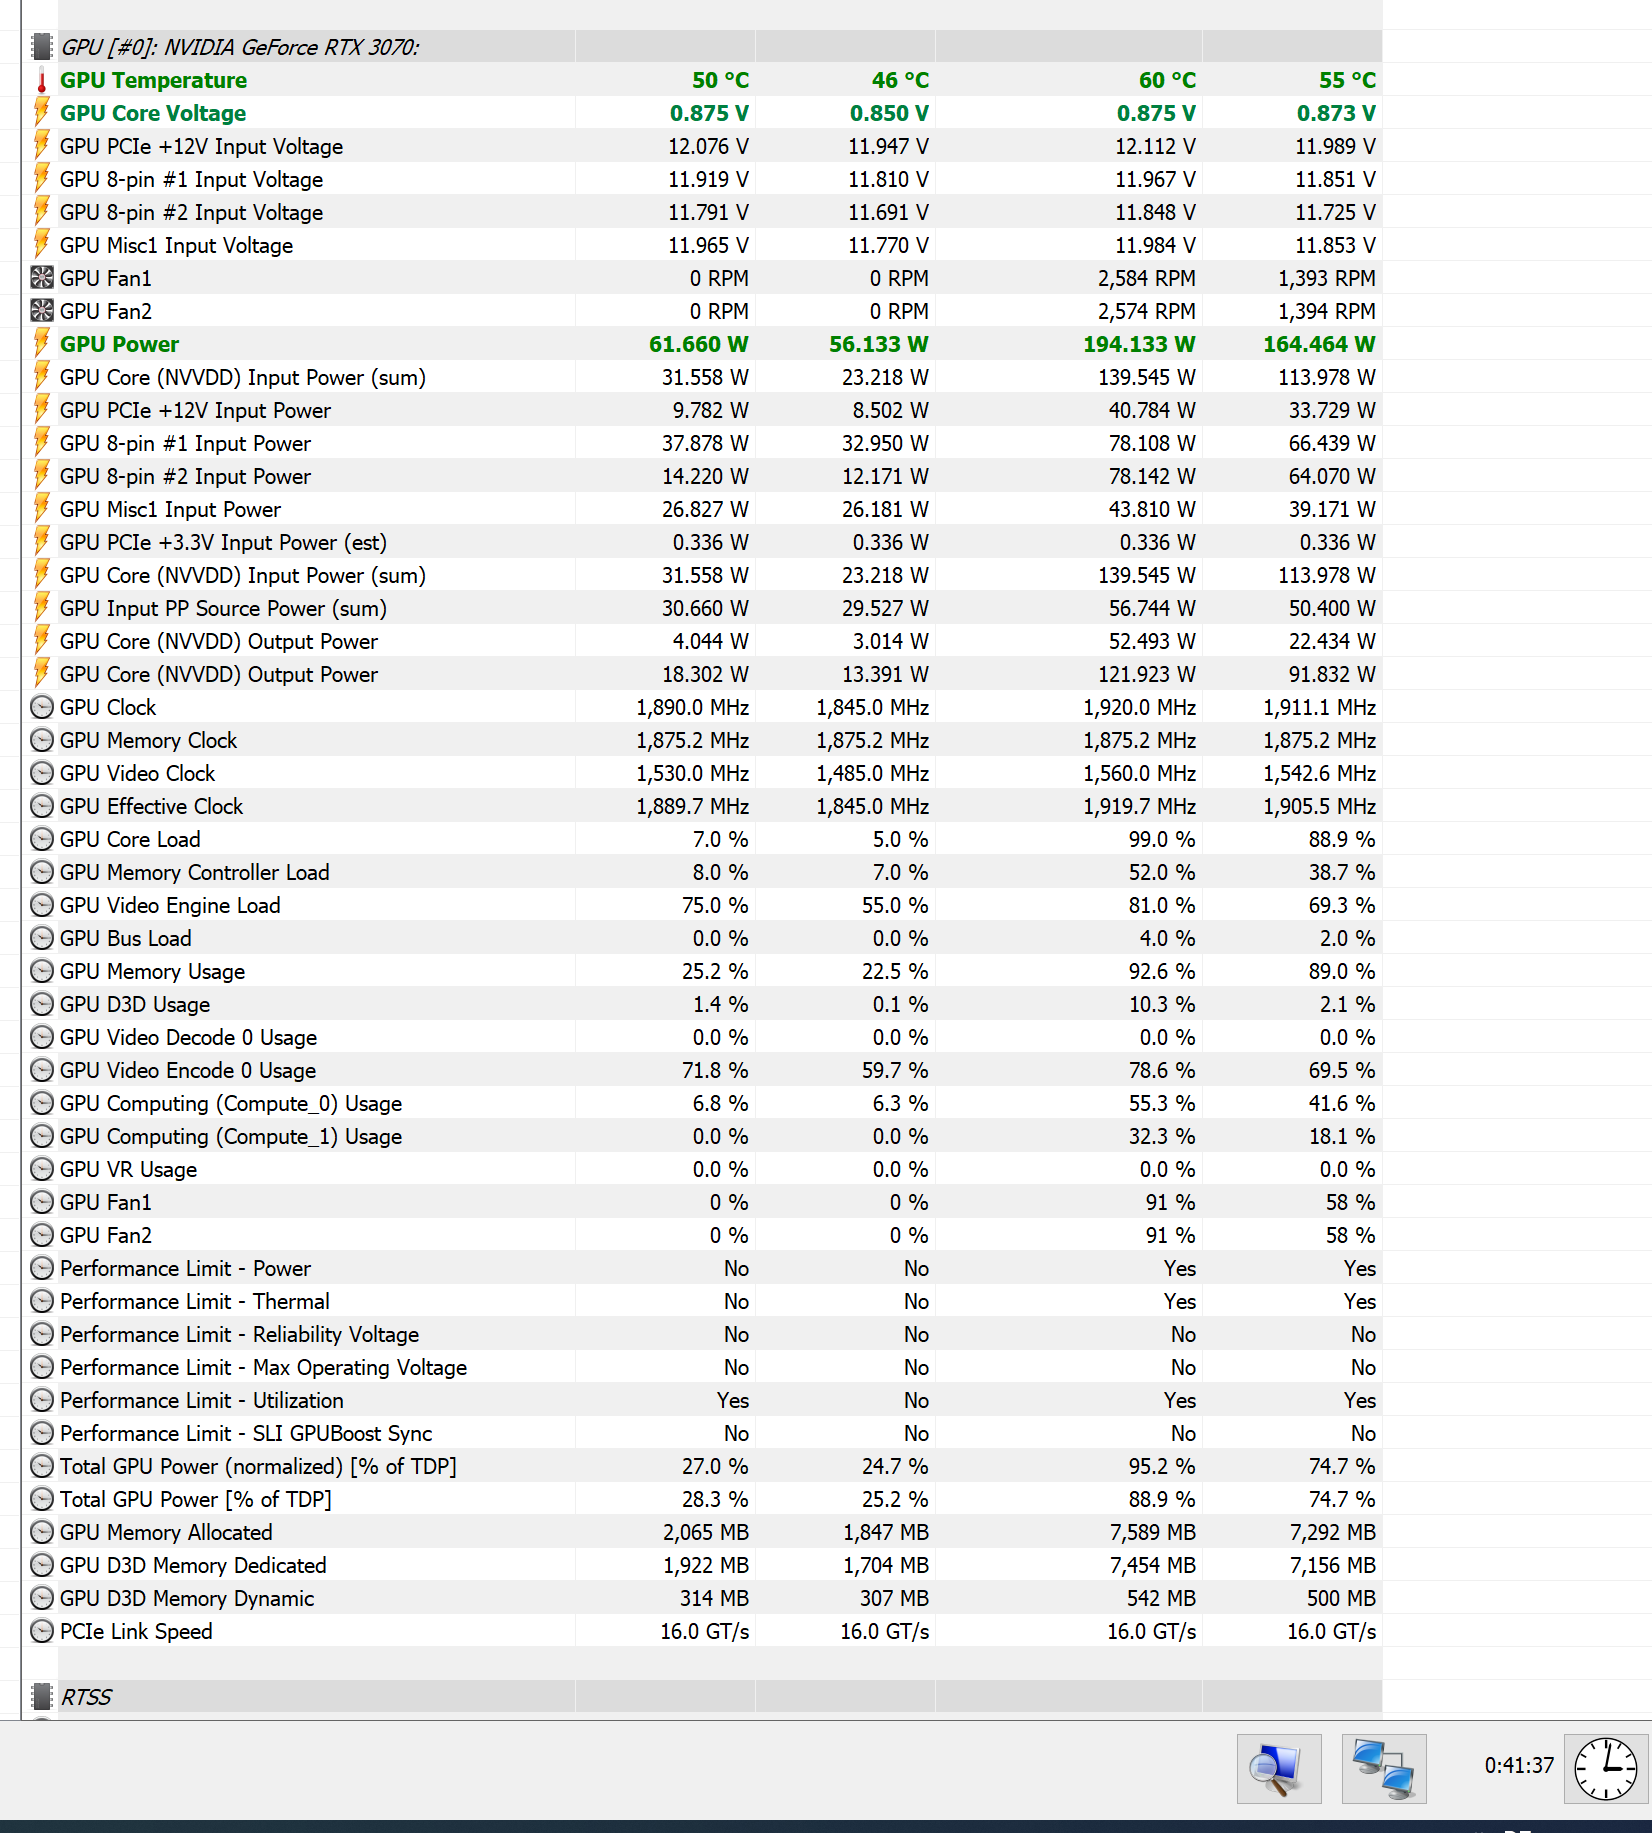1652x1833 pixels.
Task: Click the magnifier monitor button in bottom bar
Action: point(1279,1768)
